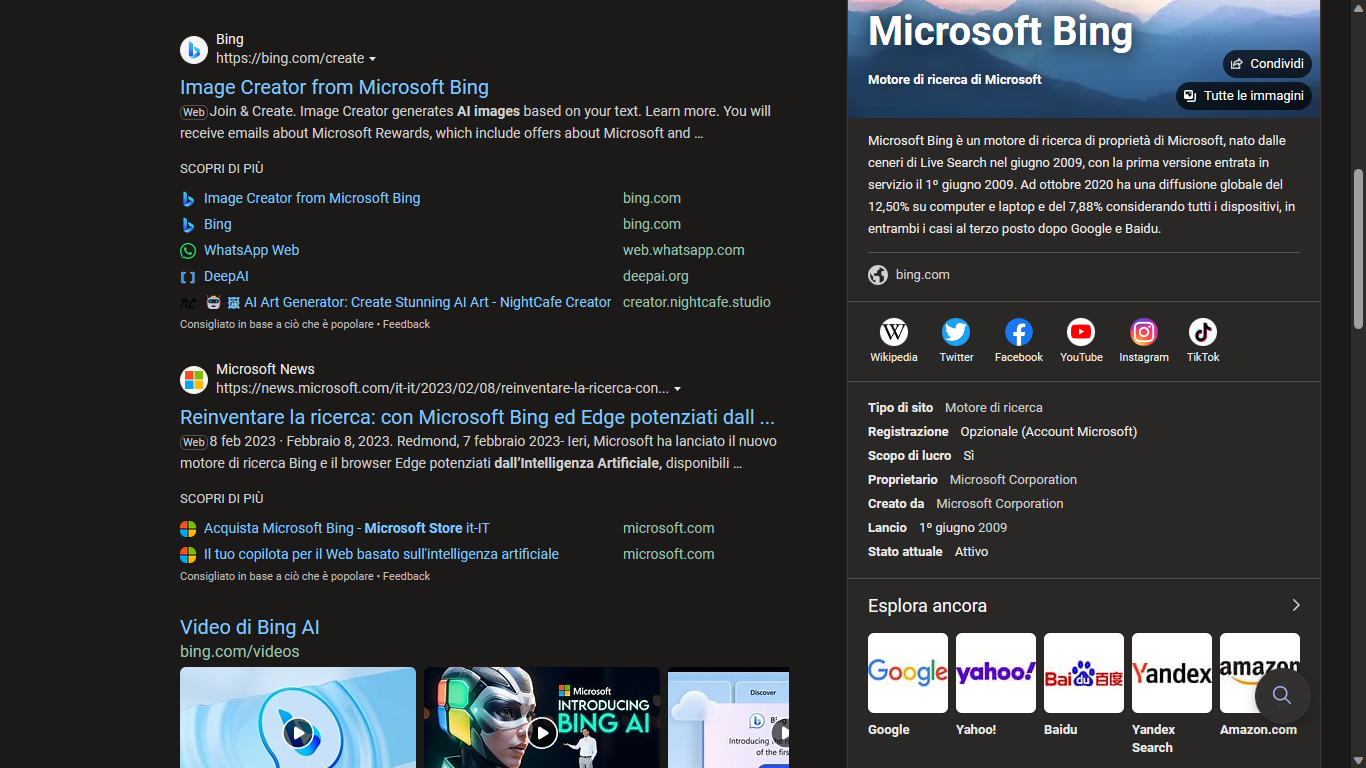
Task: Open the Instagram profile icon
Action: 1144,332
